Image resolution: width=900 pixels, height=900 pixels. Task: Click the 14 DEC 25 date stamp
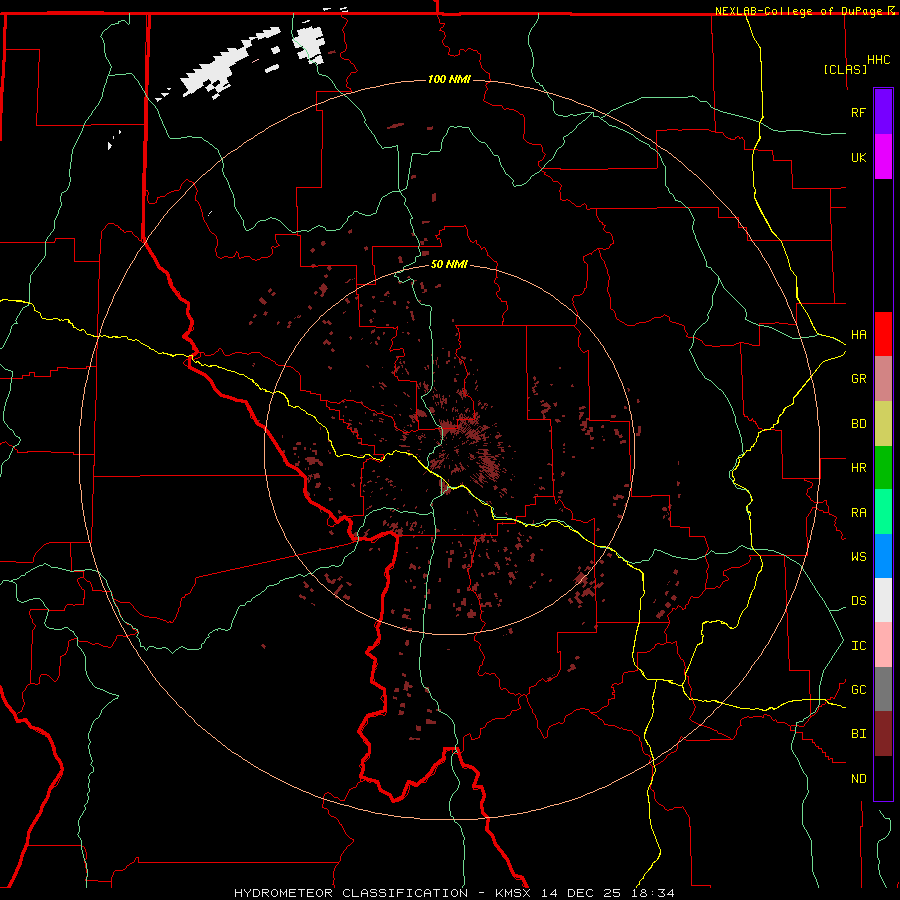pos(582,893)
